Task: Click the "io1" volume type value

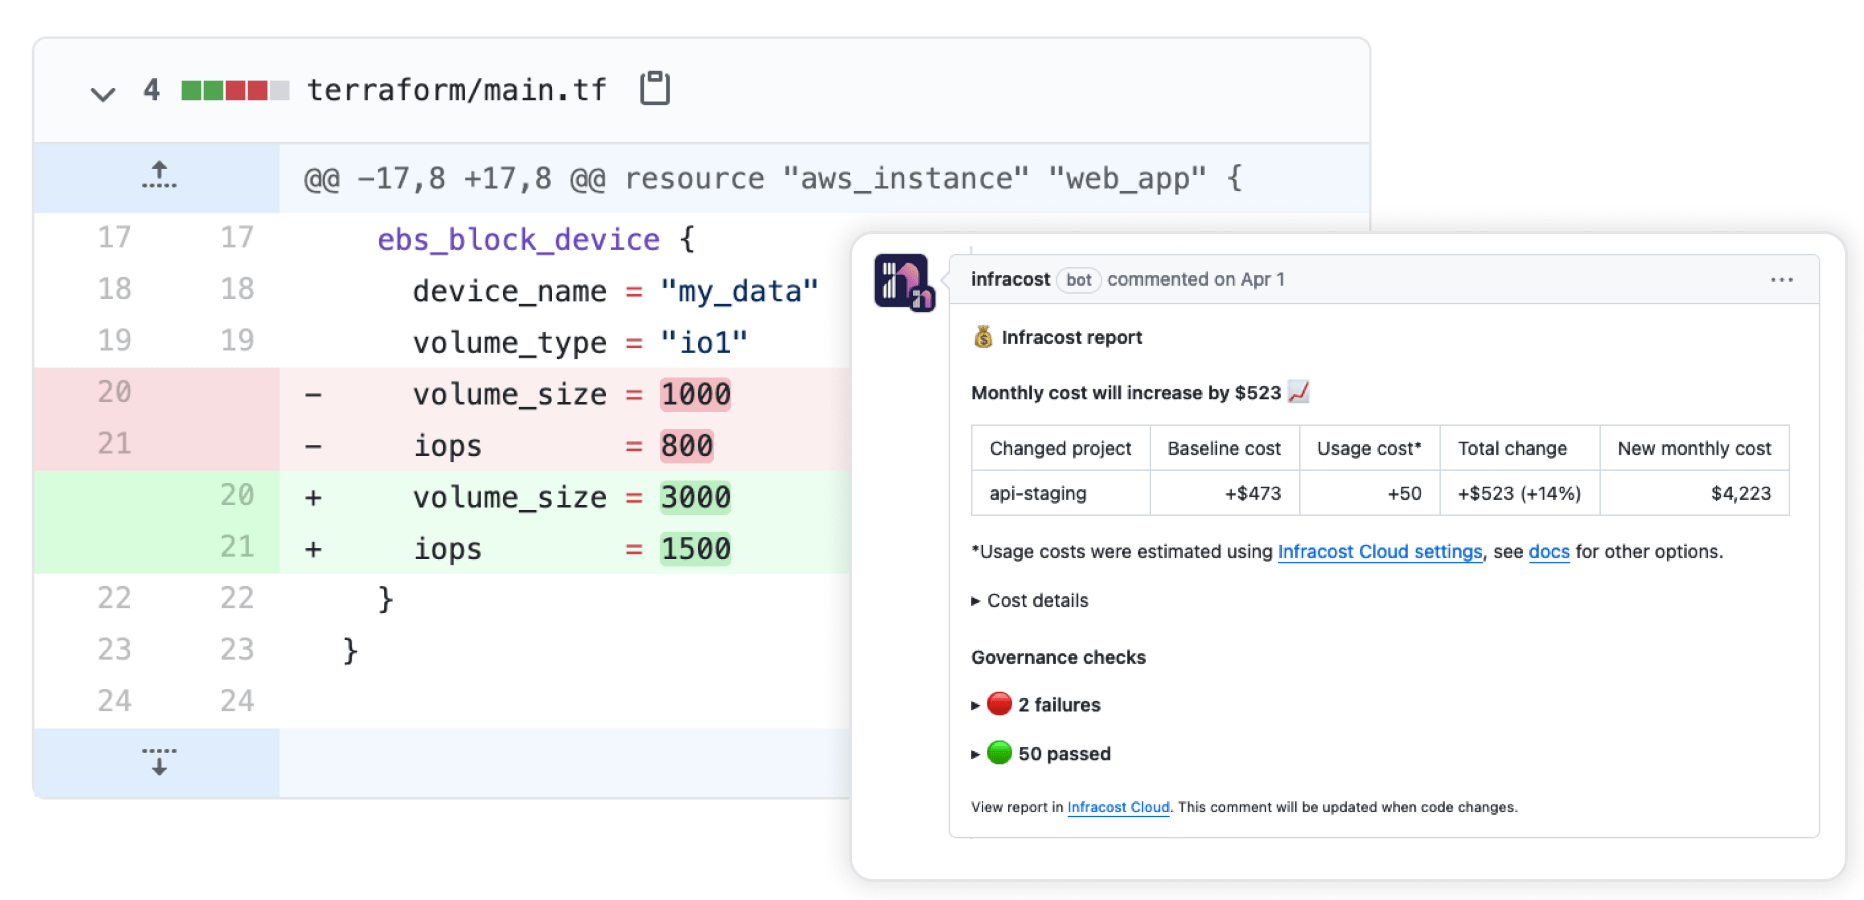Action: click(704, 342)
